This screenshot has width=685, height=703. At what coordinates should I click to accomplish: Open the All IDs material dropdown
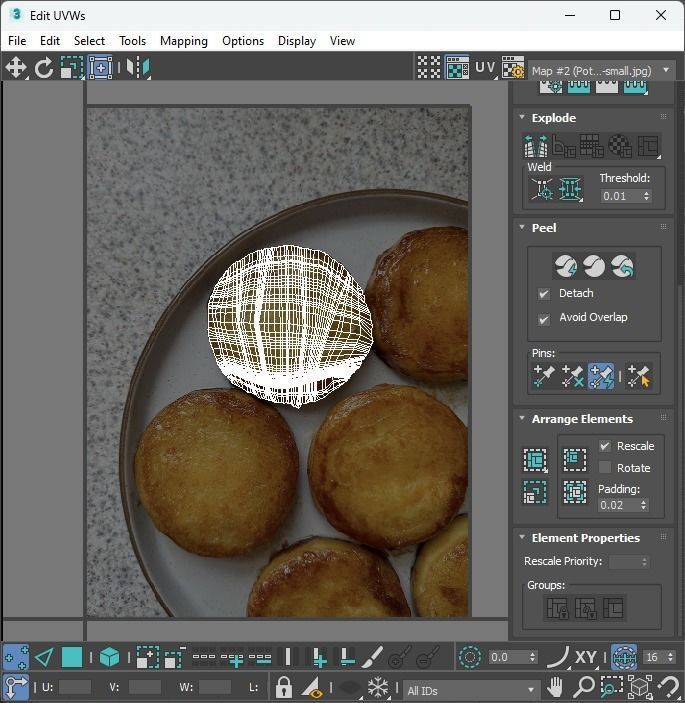point(471,690)
